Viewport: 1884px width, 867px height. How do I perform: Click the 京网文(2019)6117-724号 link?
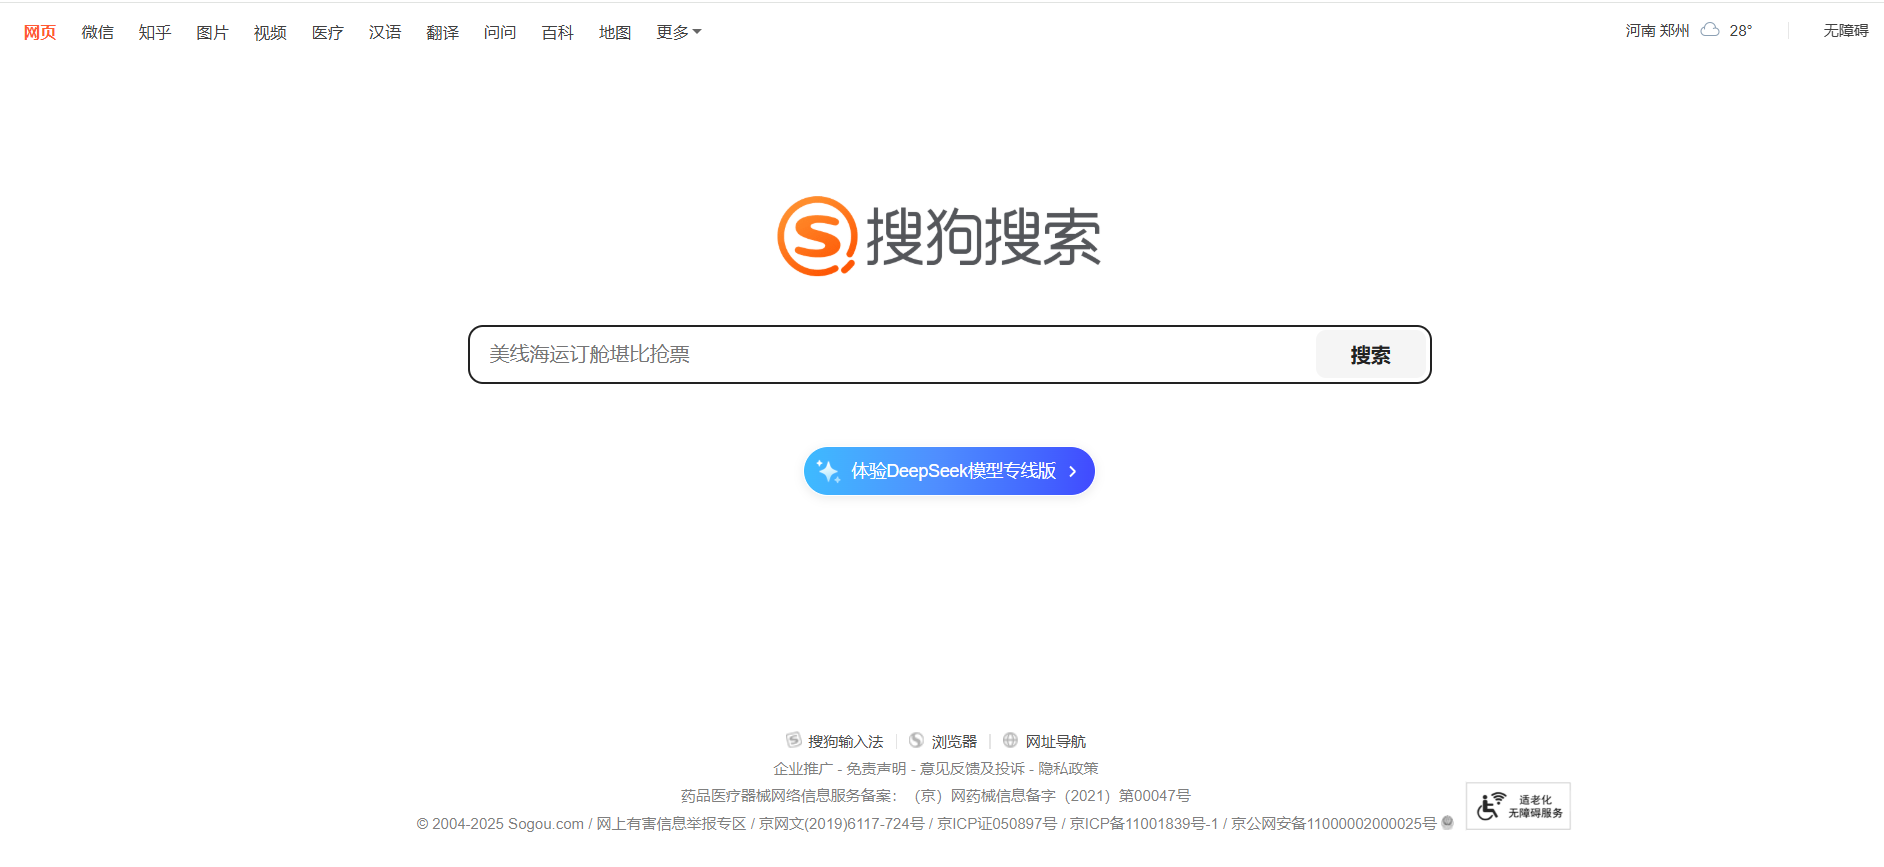(x=841, y=823)
